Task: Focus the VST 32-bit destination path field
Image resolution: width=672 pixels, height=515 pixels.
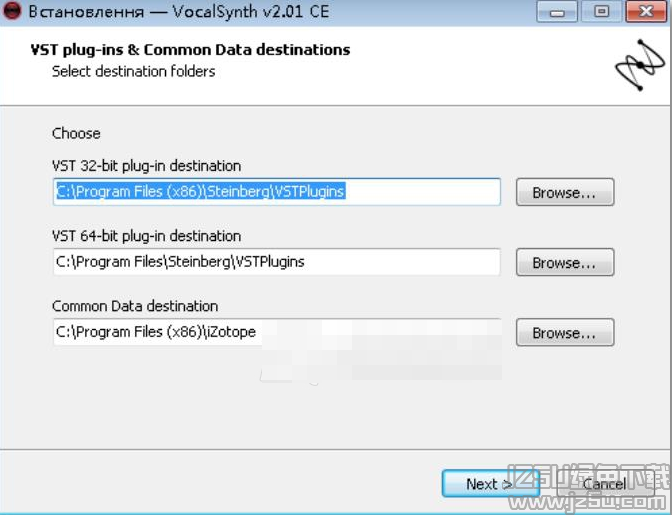Action: click(x=277, y=192)
